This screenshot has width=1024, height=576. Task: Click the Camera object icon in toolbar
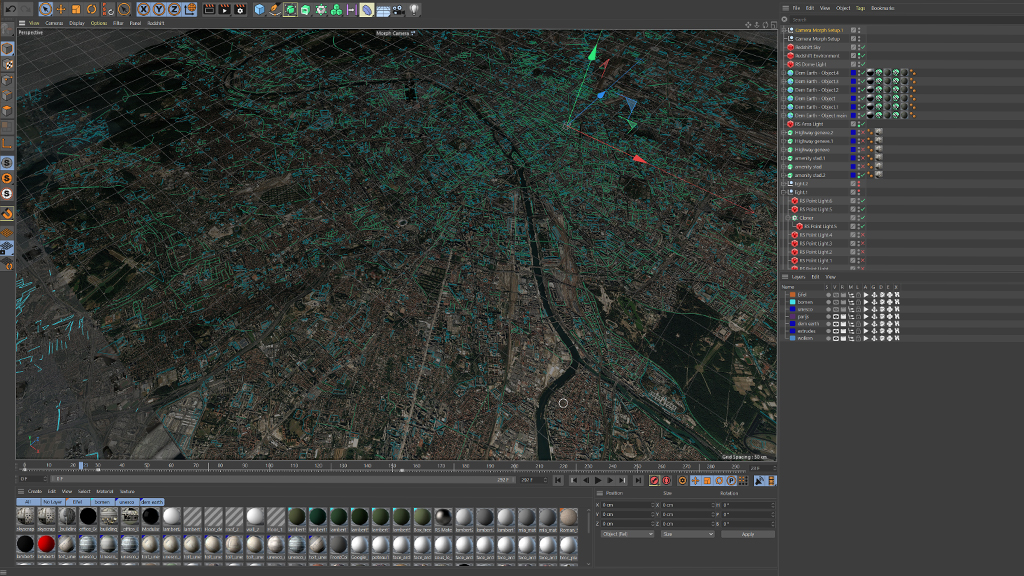(398, 9)
